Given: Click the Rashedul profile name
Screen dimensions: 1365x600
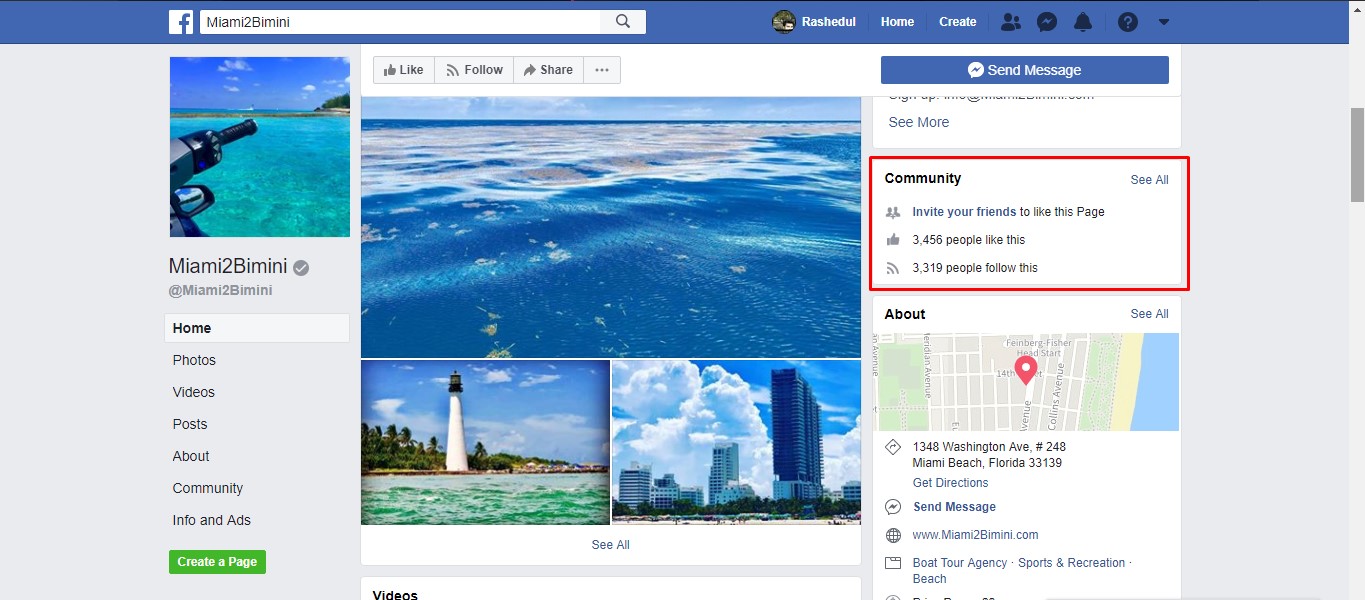Looking at the screenshot, I should (x=829, y=22).
